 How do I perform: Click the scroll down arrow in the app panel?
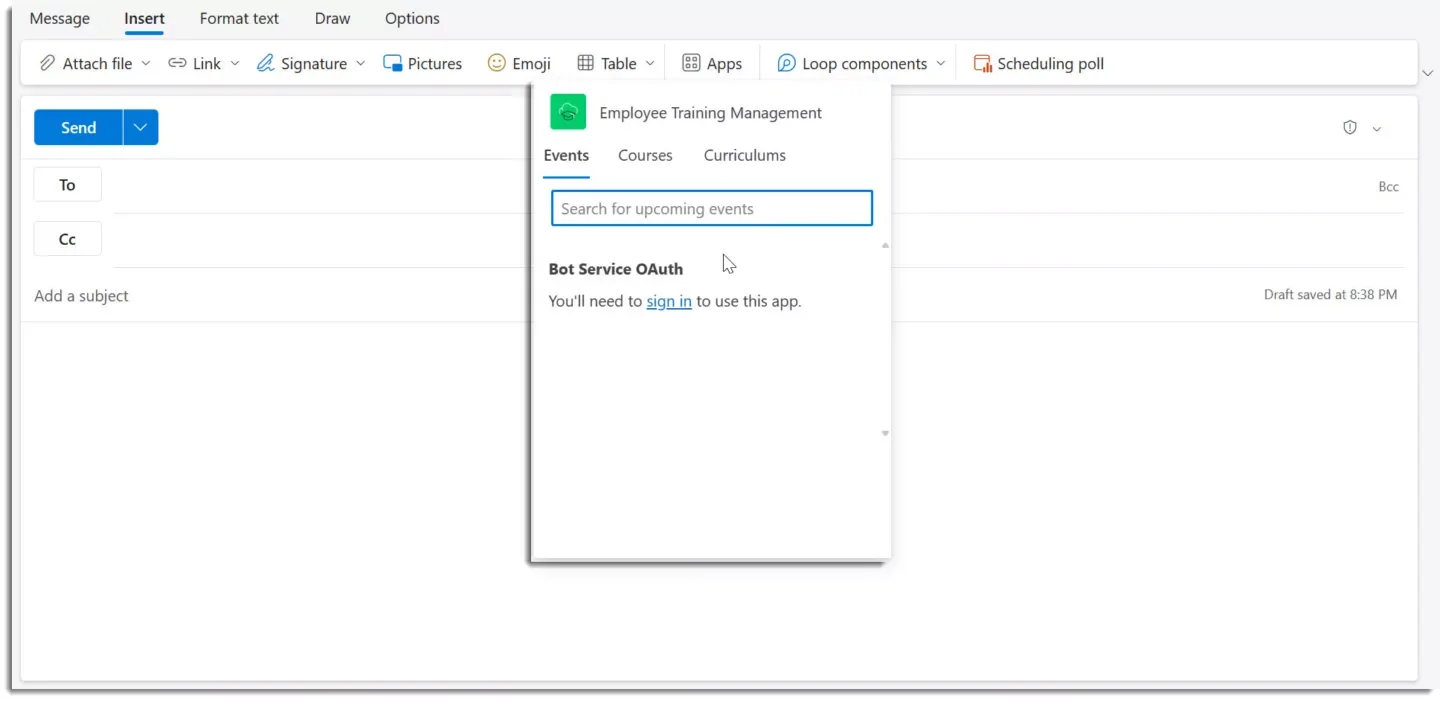point(885,433)
